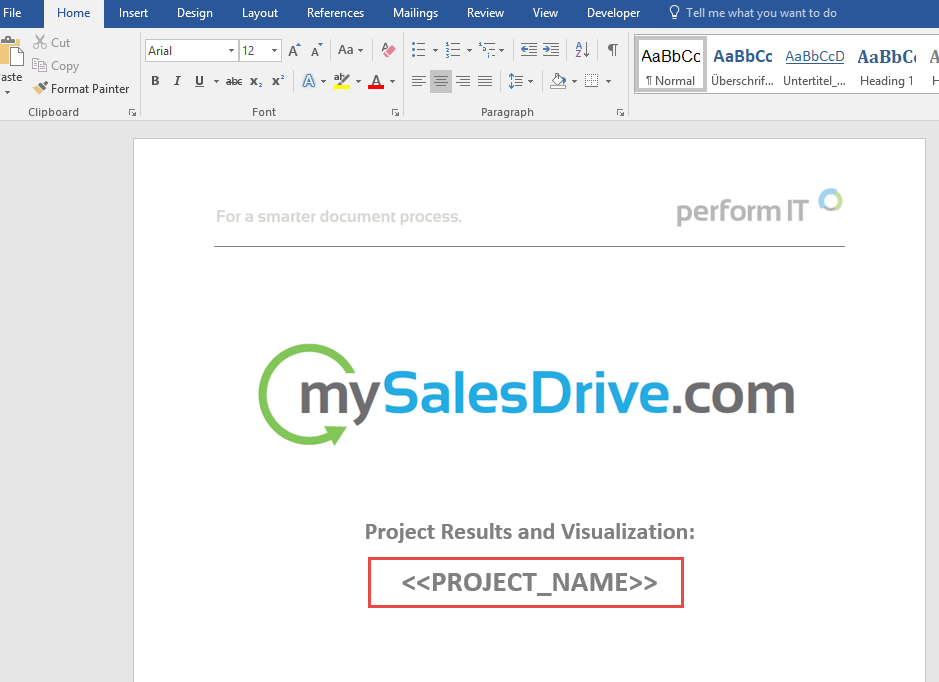Viewport: 939px width, 682px height.
Task: Clear all formatting eraser icon
Action: coord(388,50)
